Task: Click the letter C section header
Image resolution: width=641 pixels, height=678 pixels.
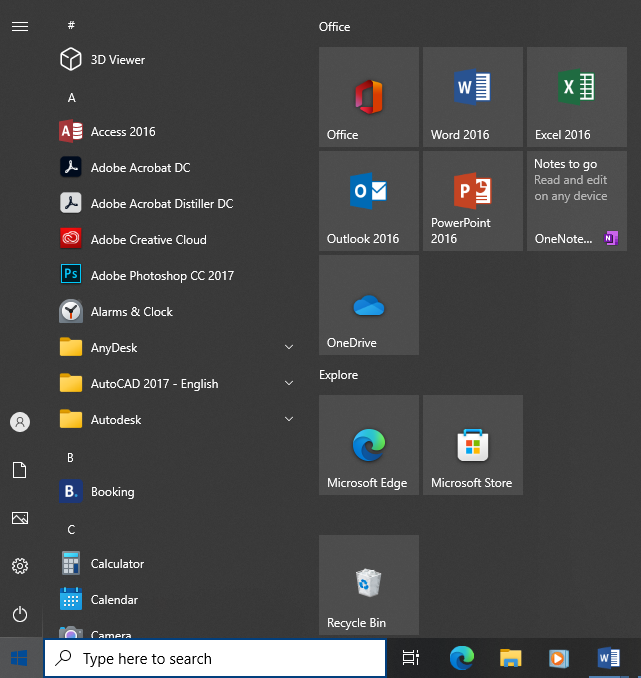Action: [71, 530]
